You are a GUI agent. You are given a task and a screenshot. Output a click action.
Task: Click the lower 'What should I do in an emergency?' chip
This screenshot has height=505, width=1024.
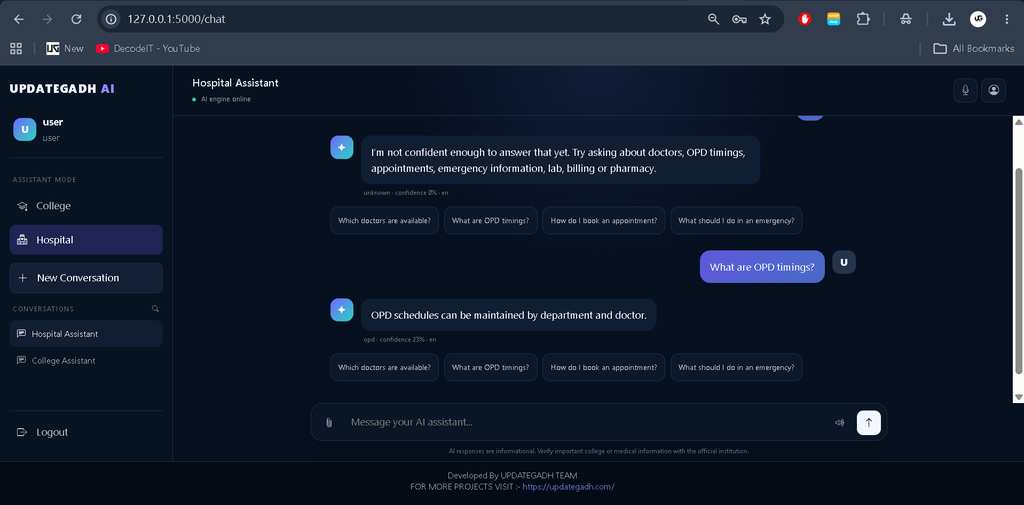736,367
